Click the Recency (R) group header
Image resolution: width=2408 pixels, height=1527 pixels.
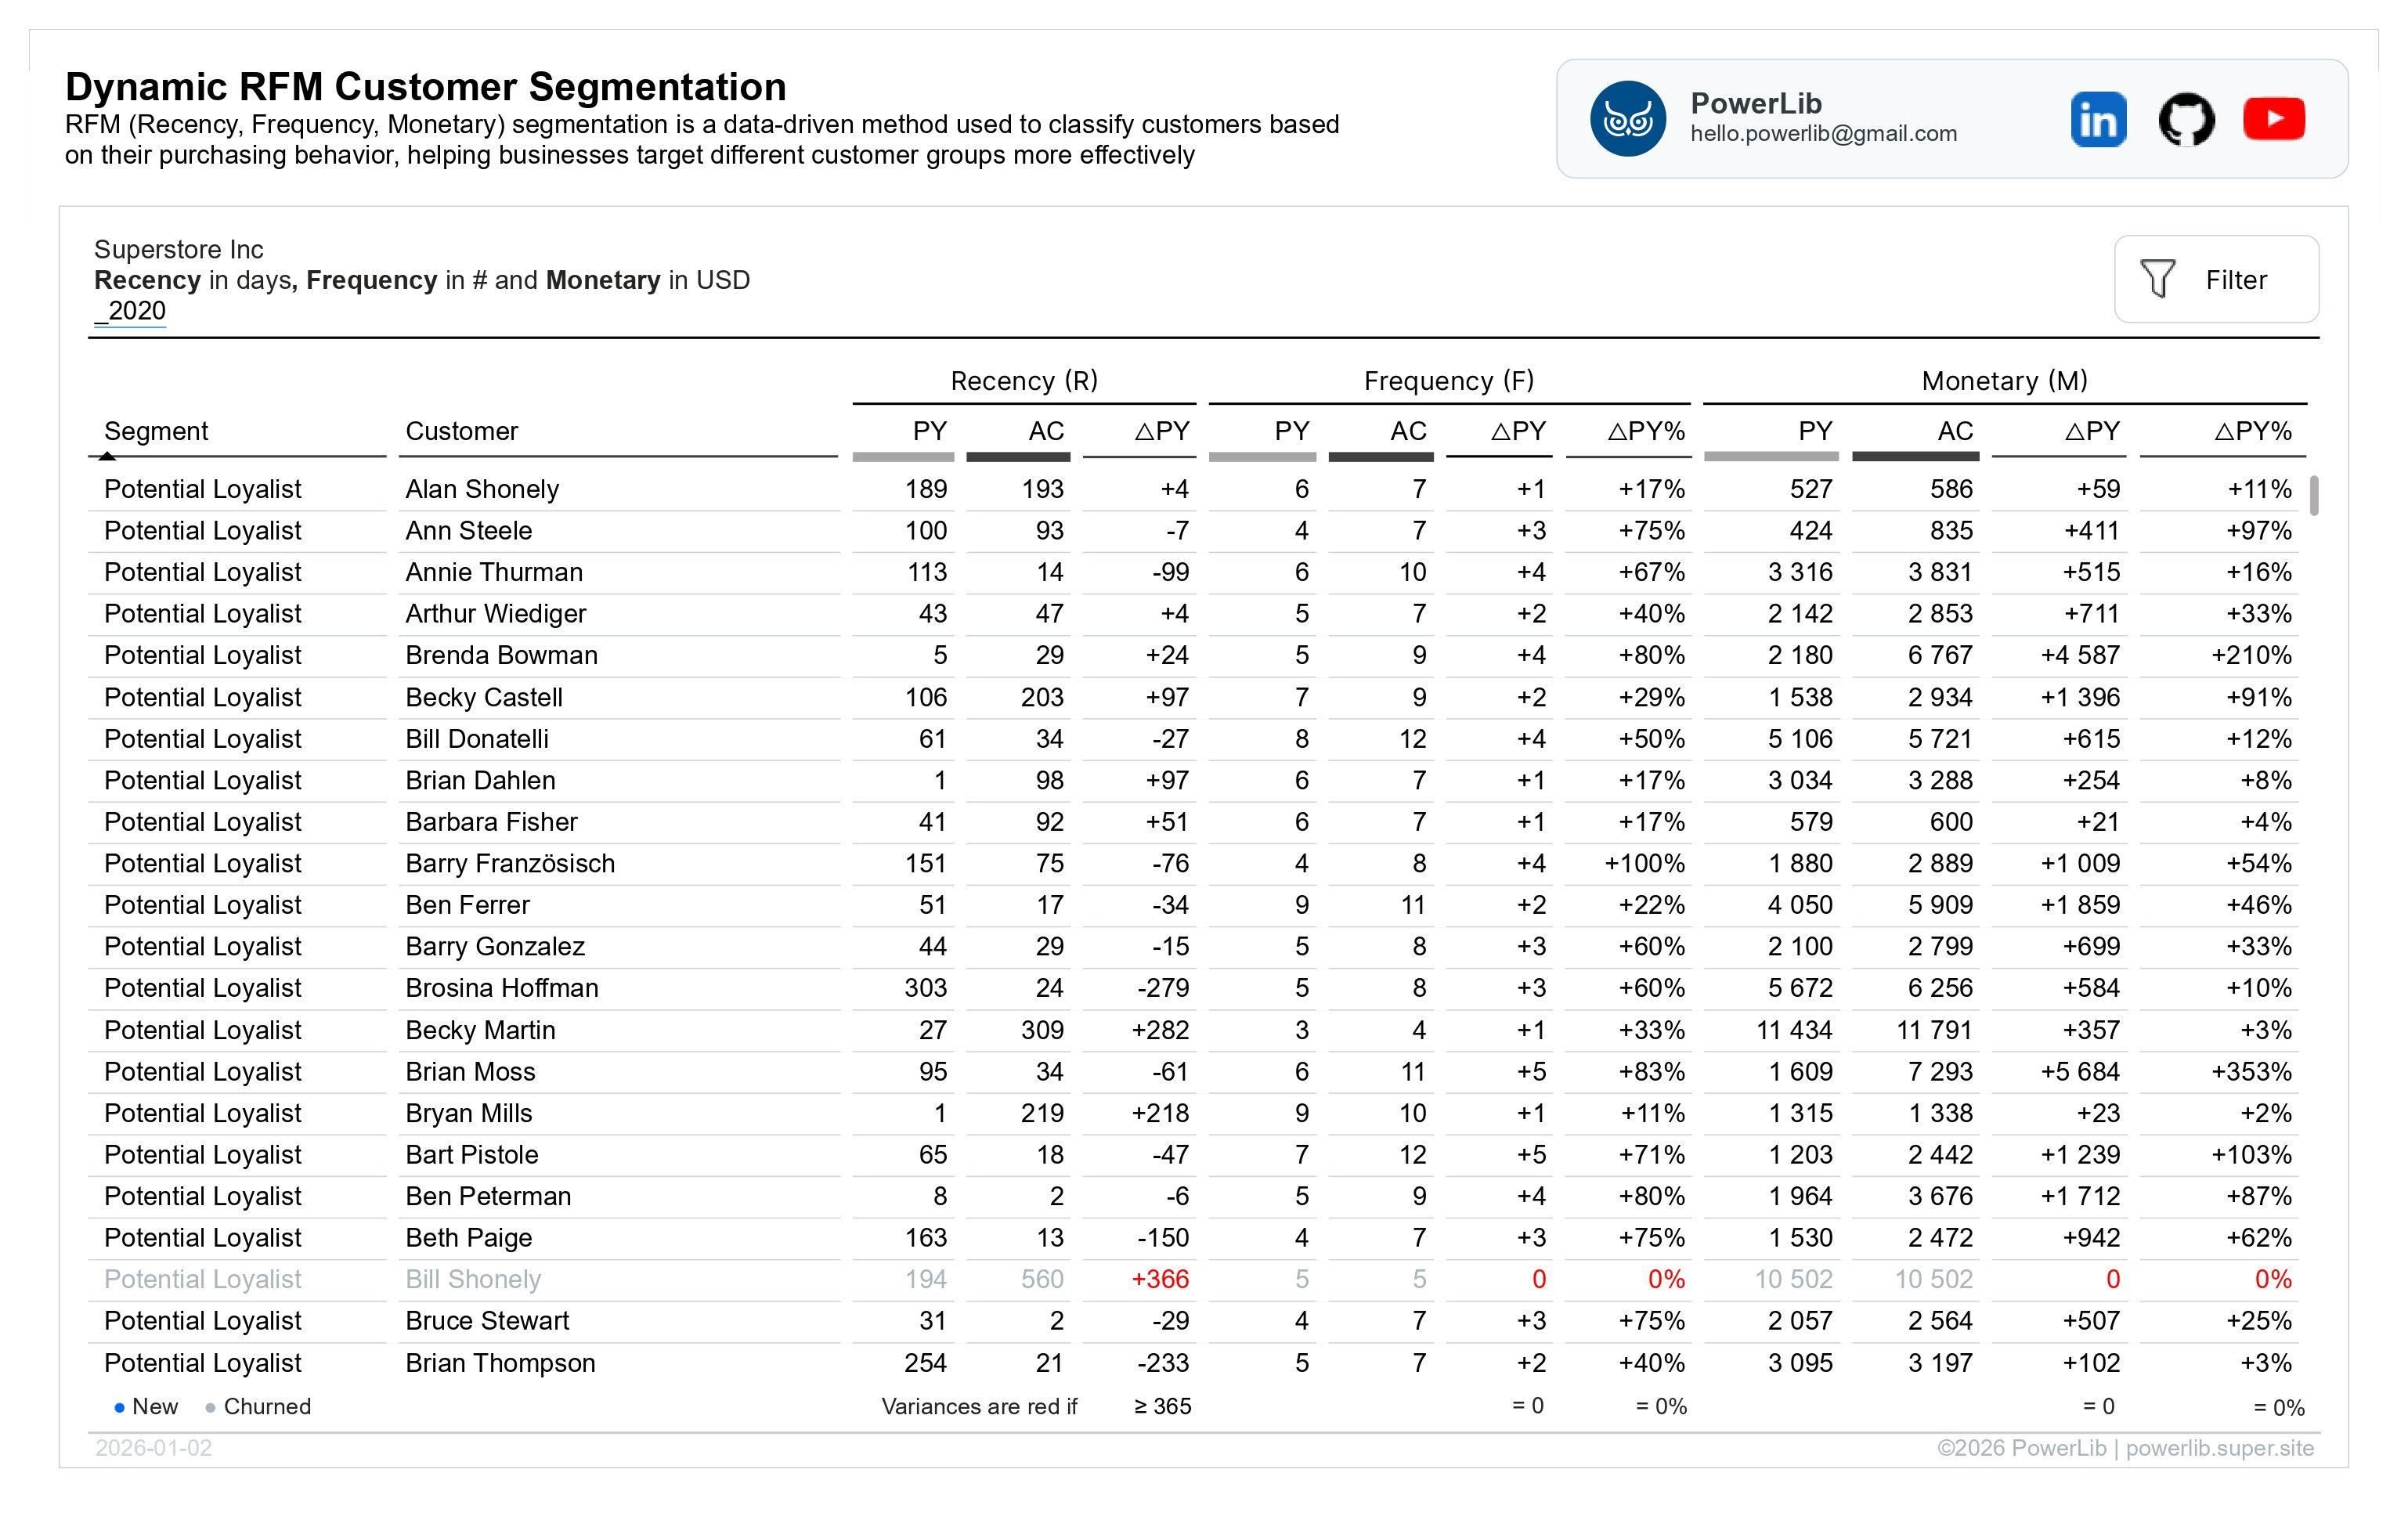(1024, 381)
